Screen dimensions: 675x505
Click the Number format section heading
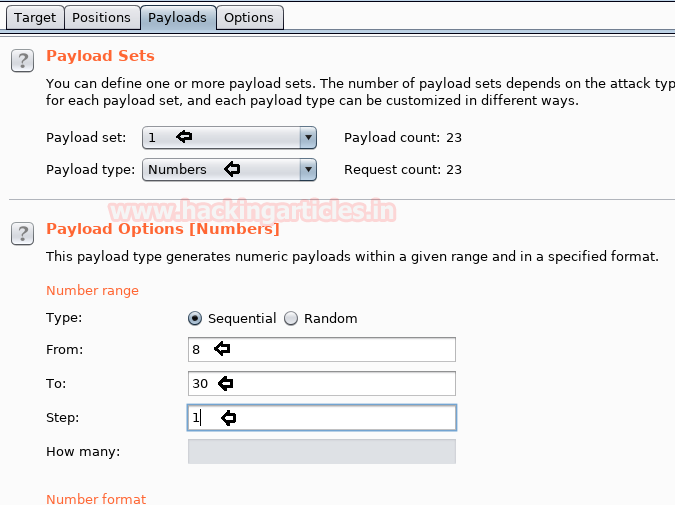pyautogui.click(x=96, y=498)
